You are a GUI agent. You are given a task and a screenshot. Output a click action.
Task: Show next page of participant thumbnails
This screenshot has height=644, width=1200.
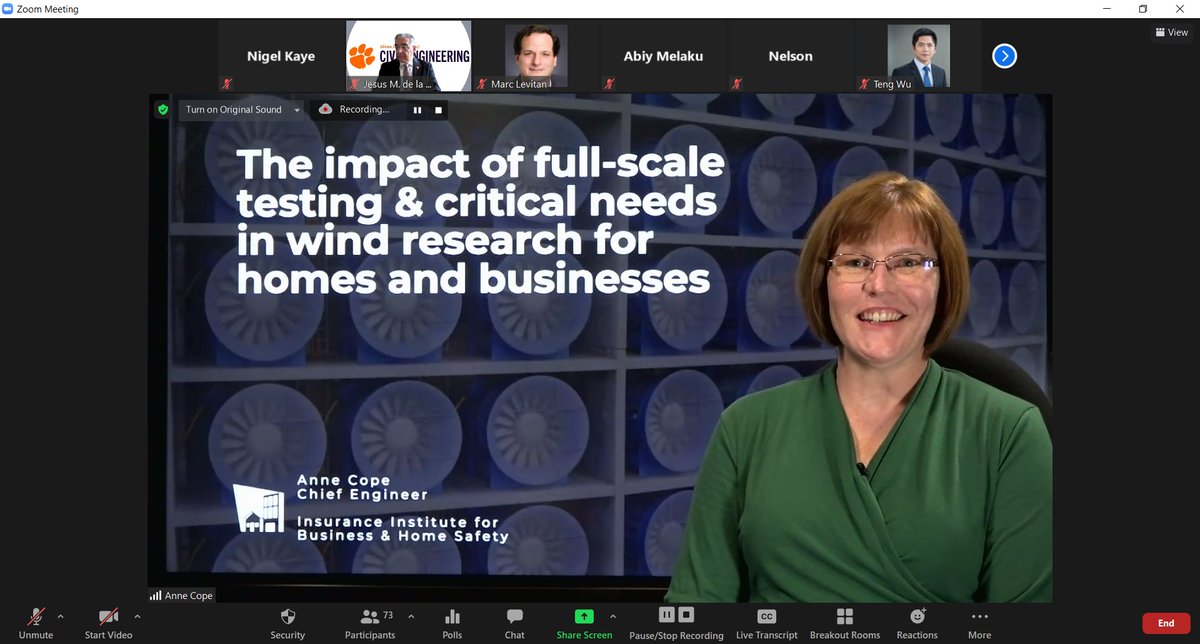coord(1004,56)
